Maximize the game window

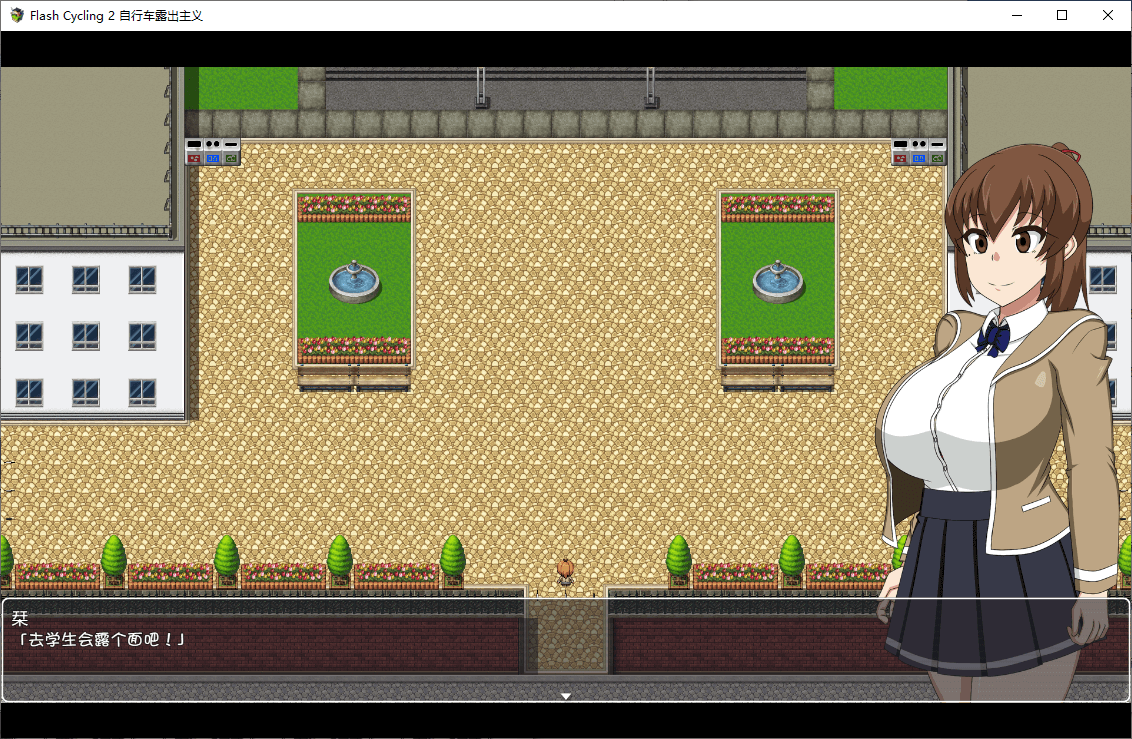click(1062, 15)
